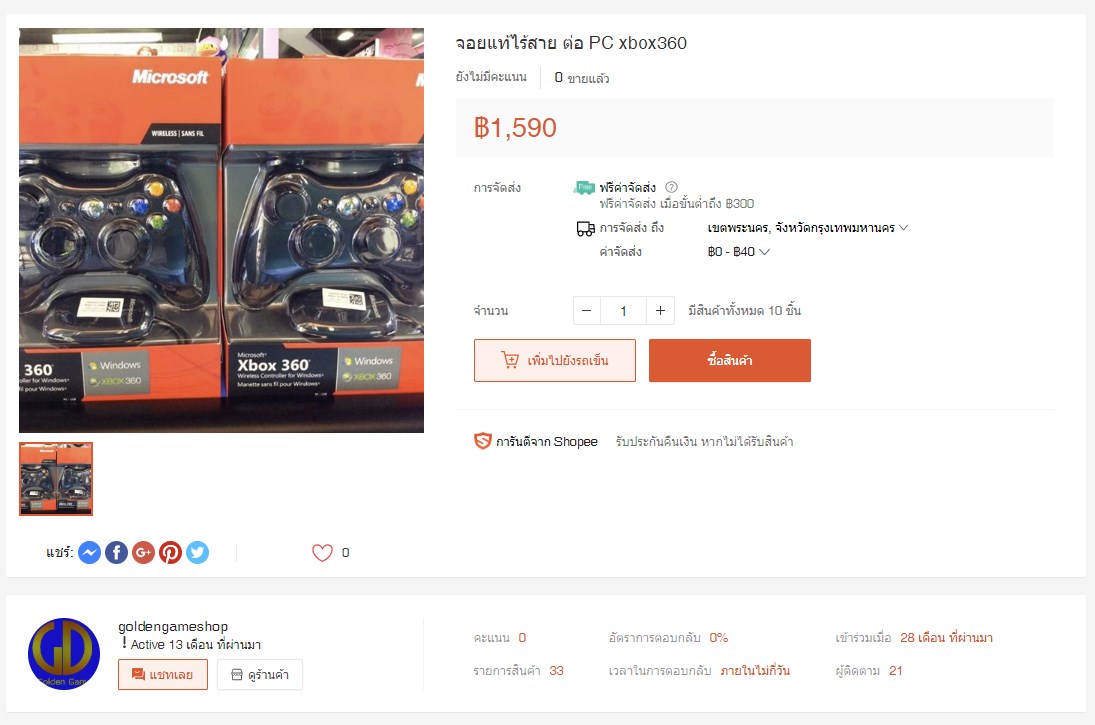Share product via Facebook Messenger icon
The width and height of the screenshot is (1095, 725).
(89, 552)
